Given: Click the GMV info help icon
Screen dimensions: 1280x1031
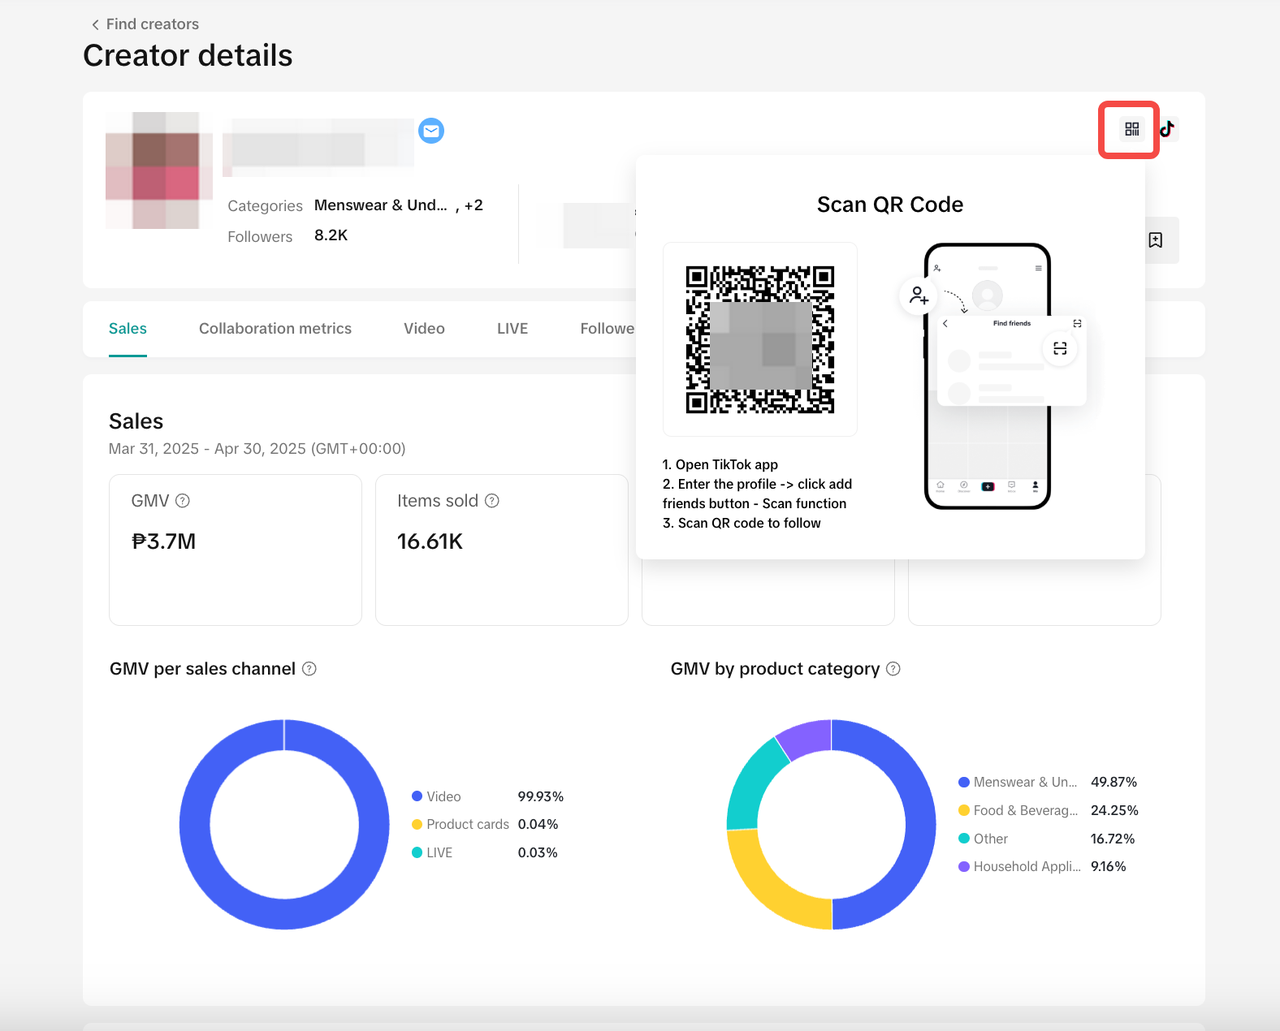Looking at the screenshot, I should pyautogui.click(x=183, y=501).
